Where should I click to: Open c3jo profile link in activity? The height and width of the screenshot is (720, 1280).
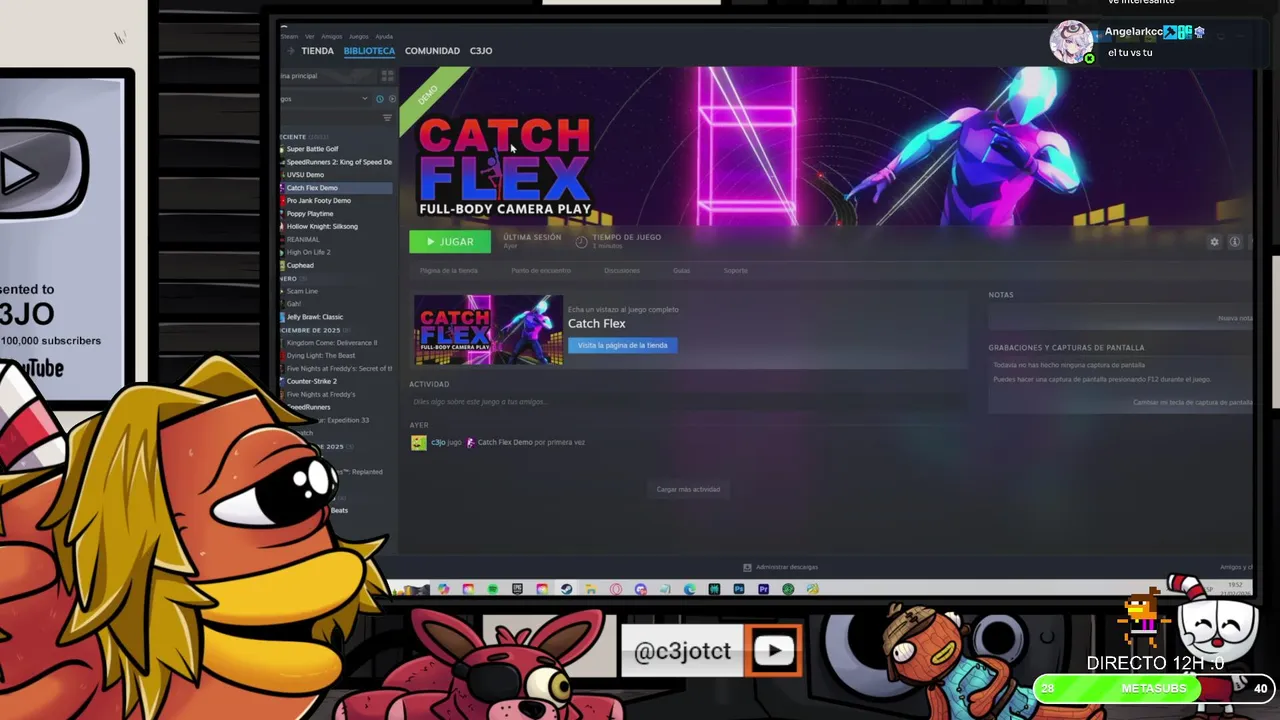[x=438, y=442]
